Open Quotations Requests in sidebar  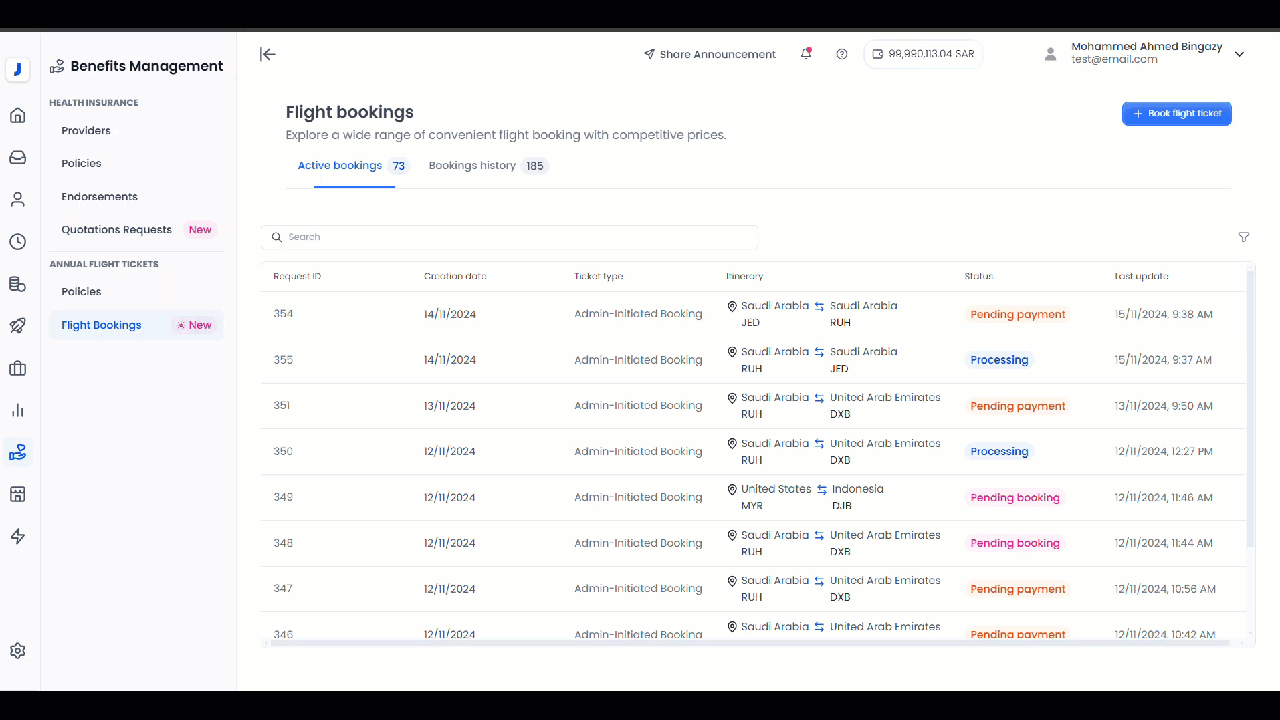pyautogui.click(x=116, y=230)
